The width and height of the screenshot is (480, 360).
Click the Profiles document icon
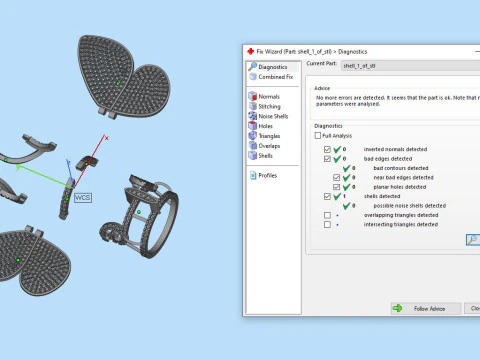253,175
